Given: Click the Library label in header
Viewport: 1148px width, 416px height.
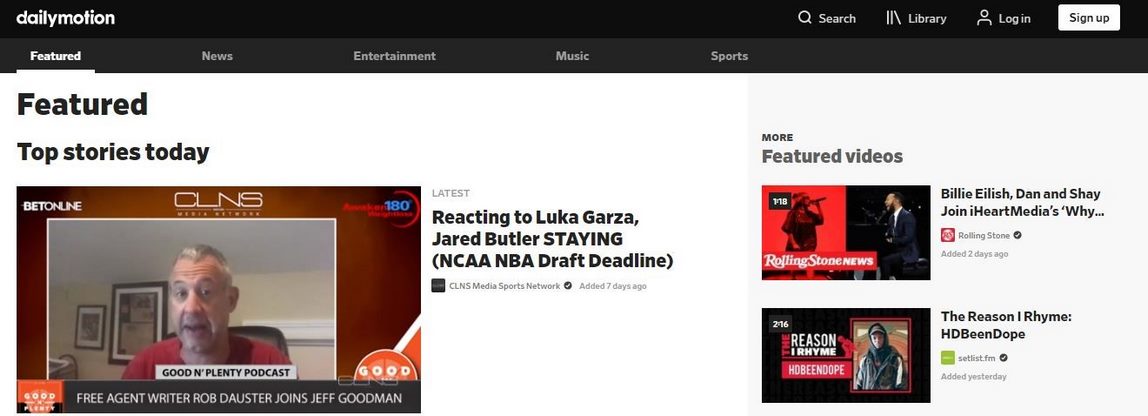Looking at the screenshot, I should click(x=927, y=18).
